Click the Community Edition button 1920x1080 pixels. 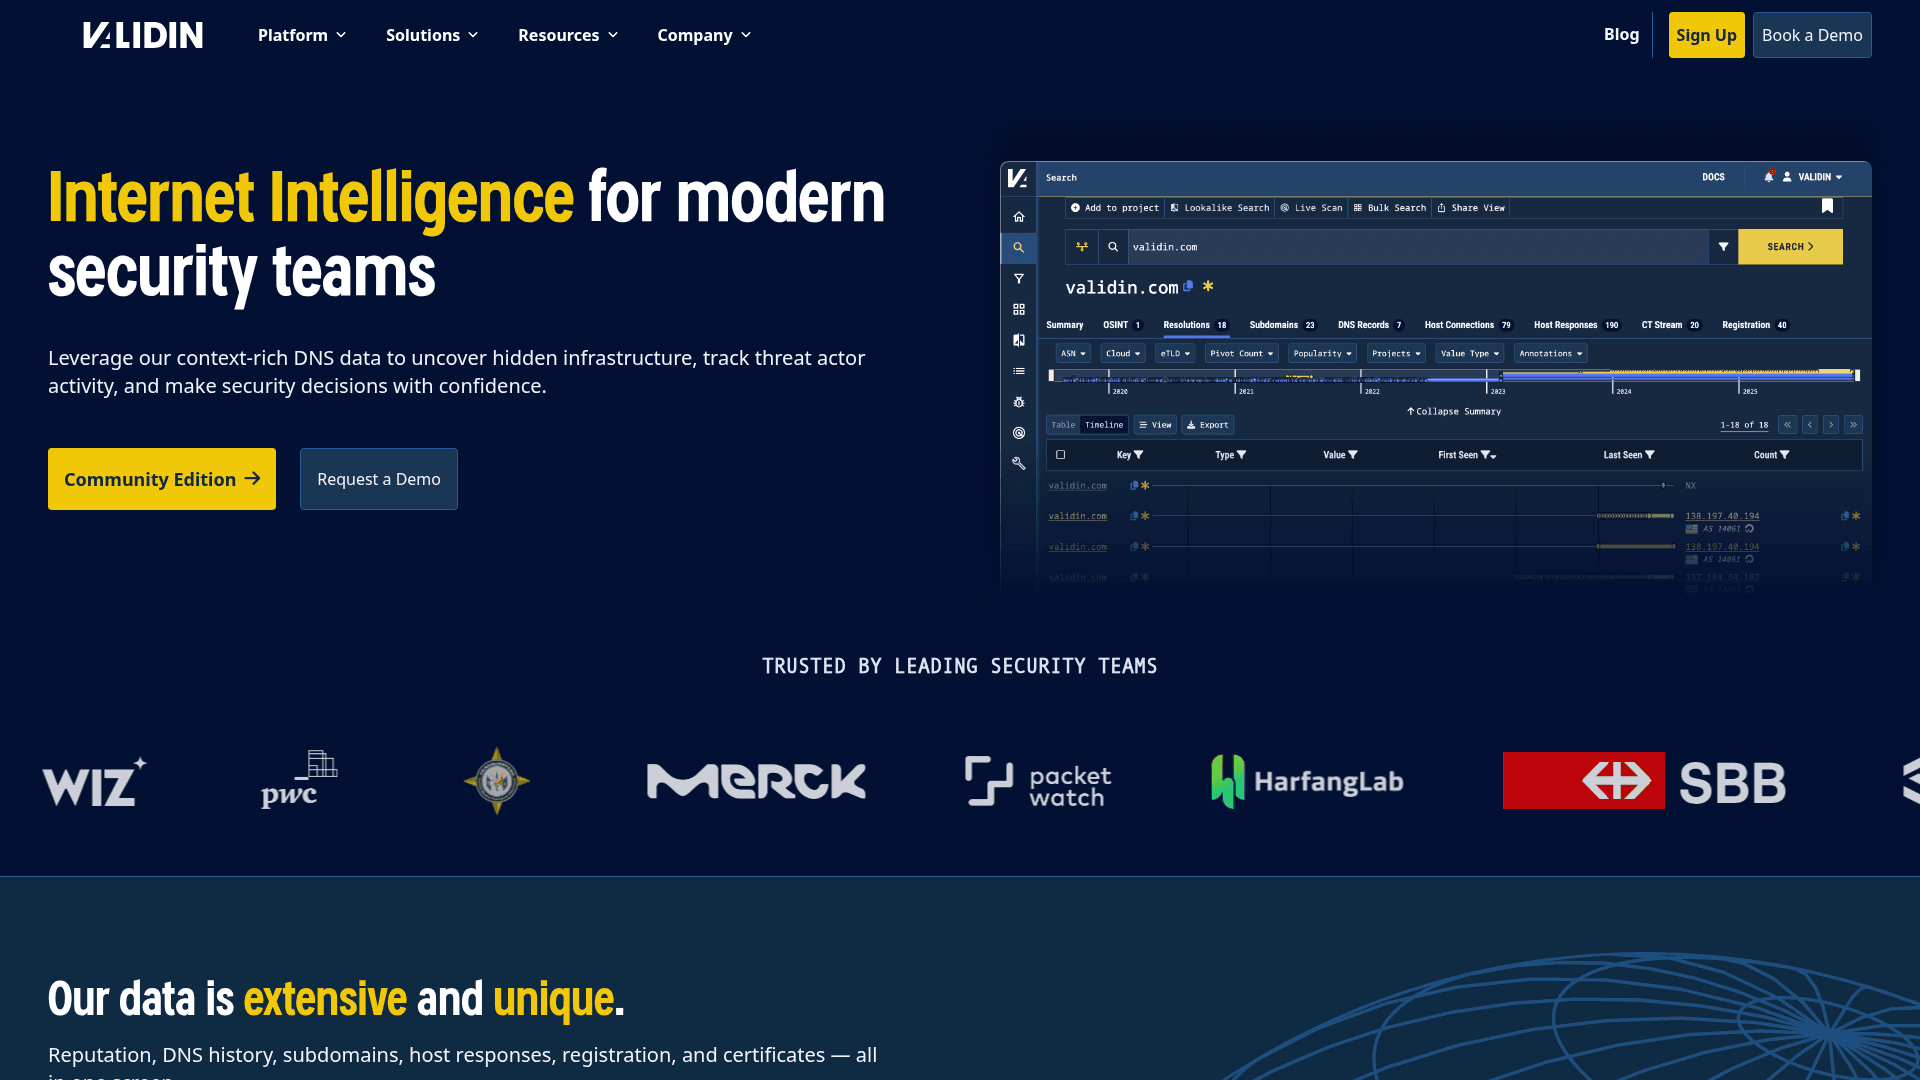162,479
